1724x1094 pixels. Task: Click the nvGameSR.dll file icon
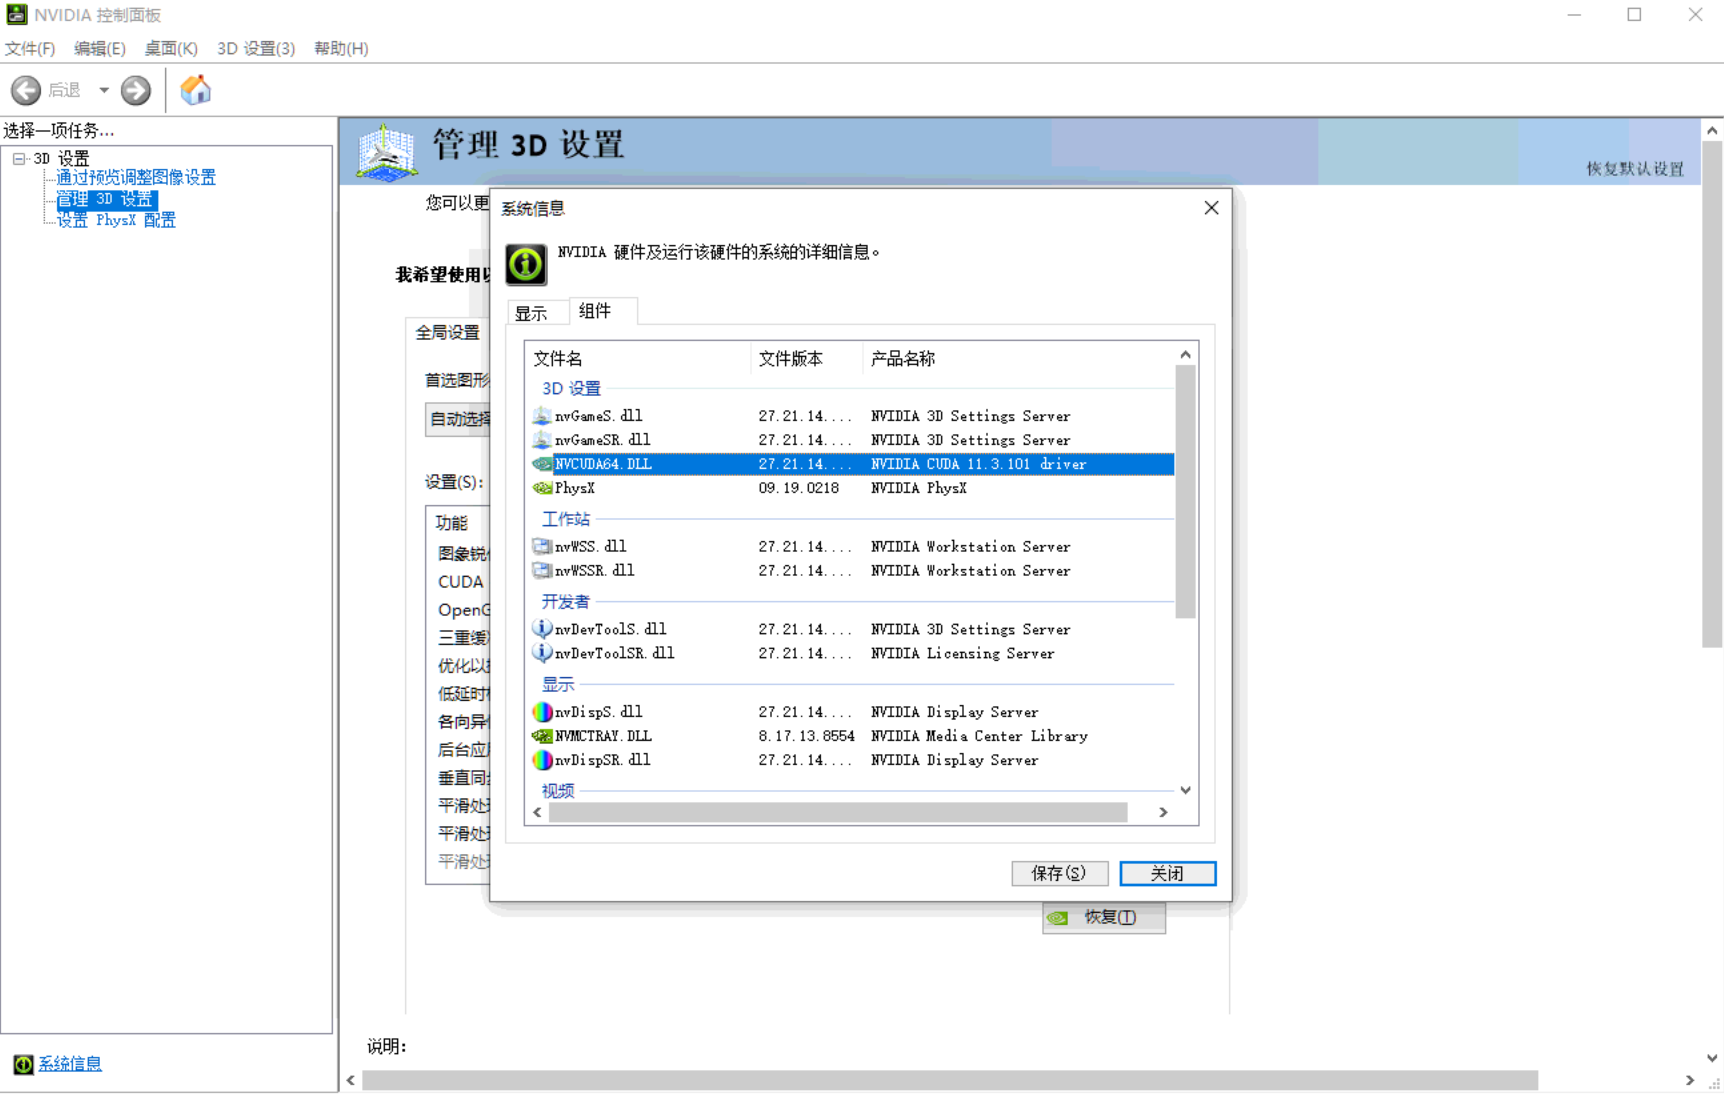pyautogui.click(x=542, y=440)
